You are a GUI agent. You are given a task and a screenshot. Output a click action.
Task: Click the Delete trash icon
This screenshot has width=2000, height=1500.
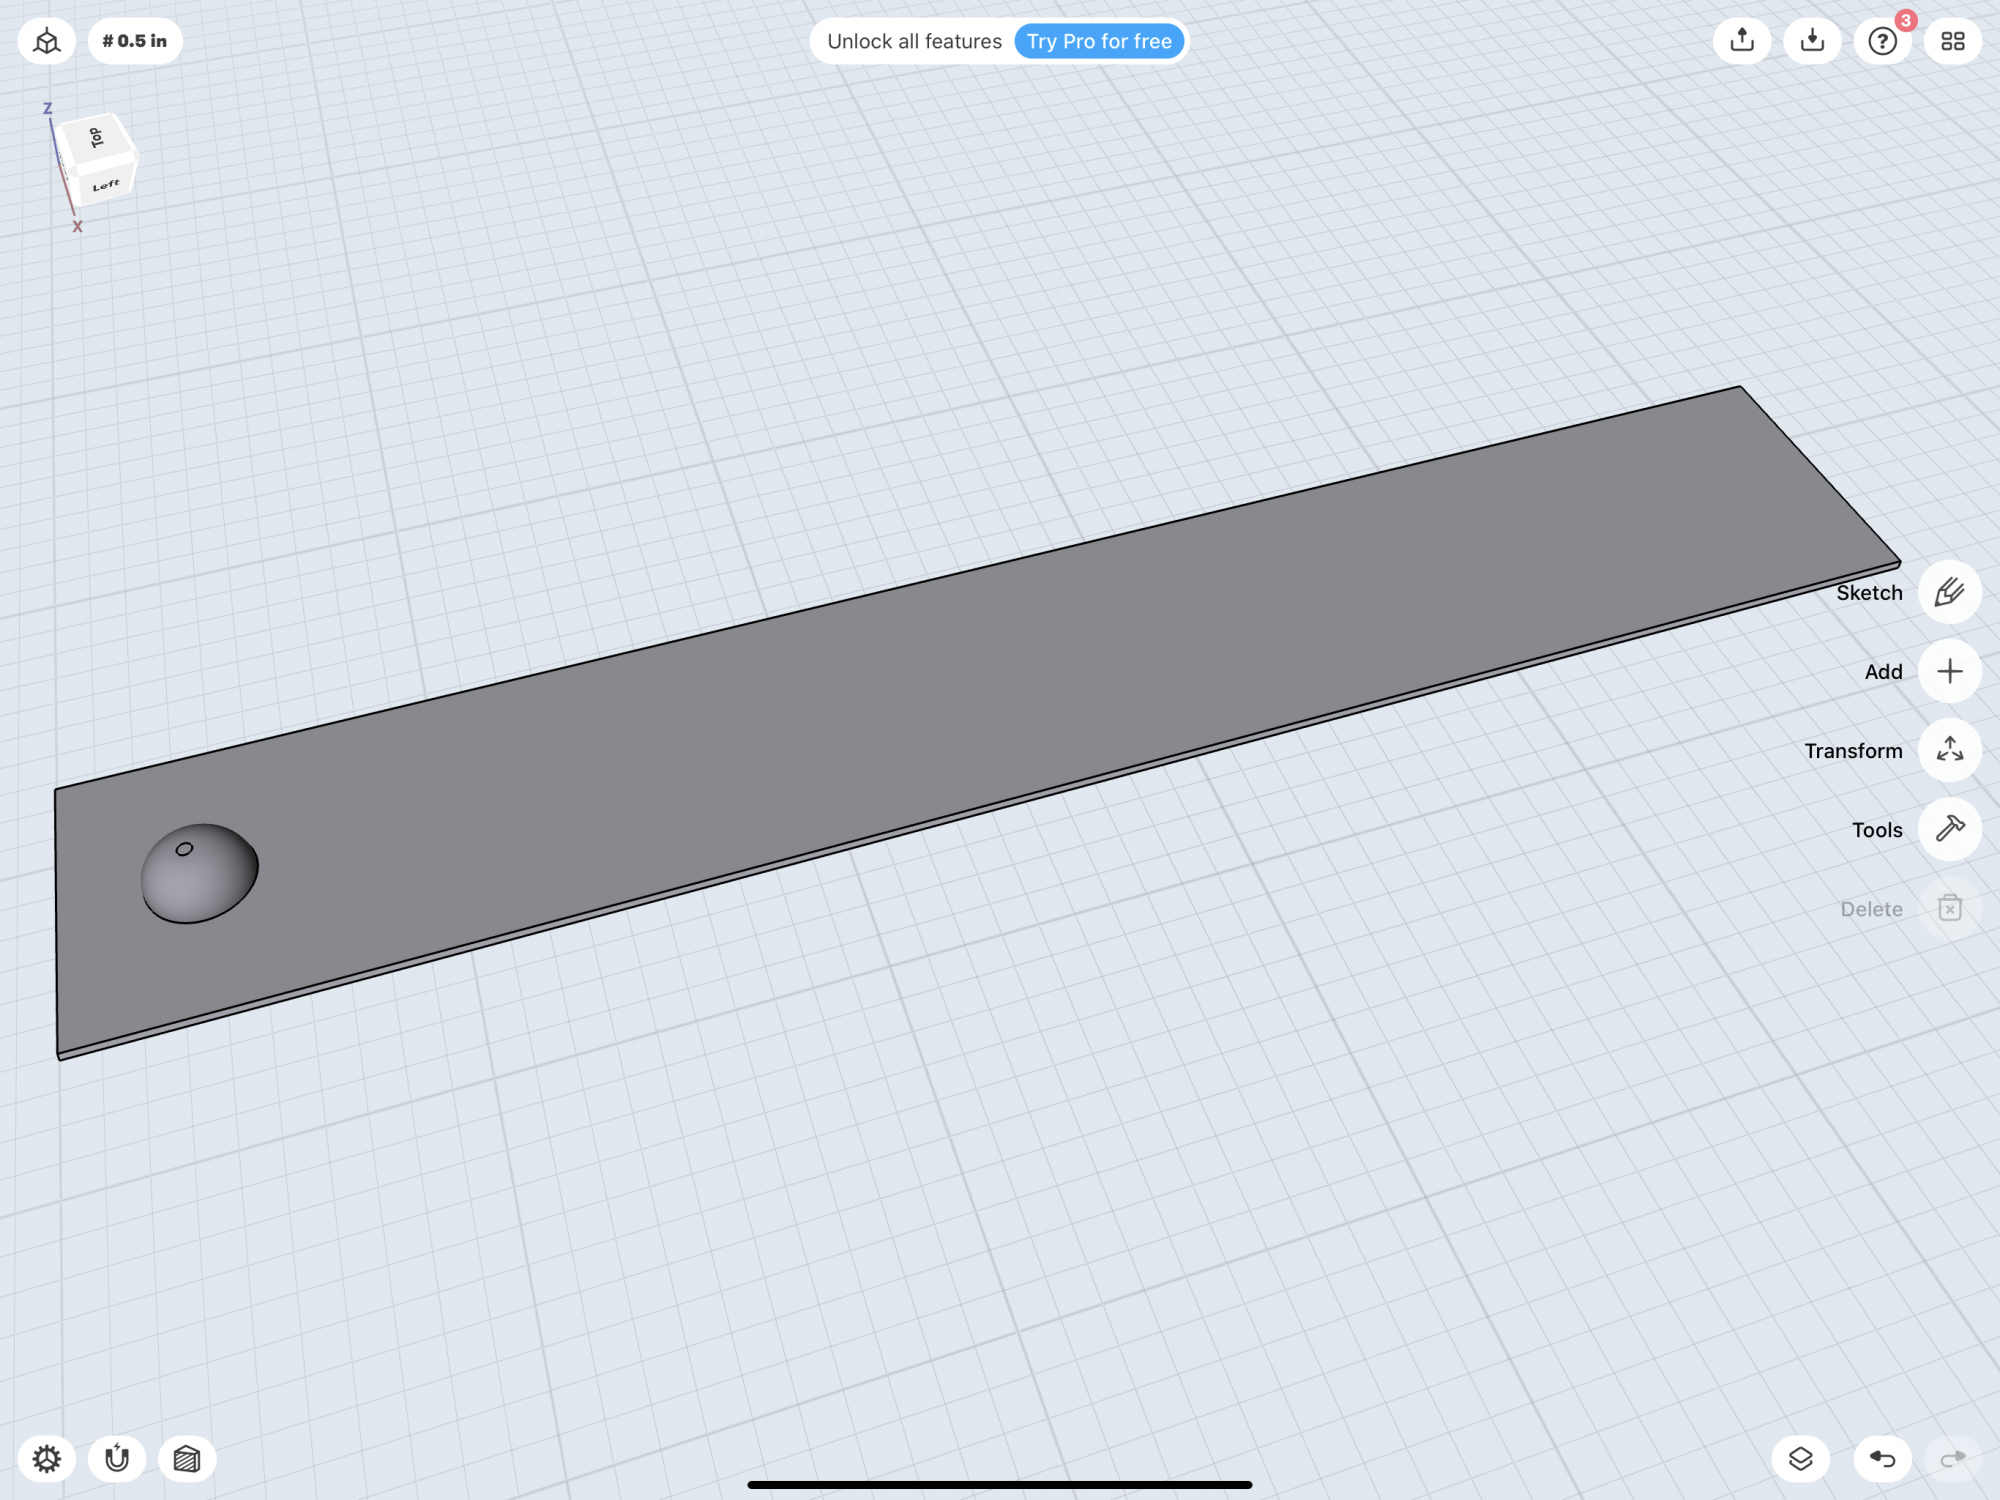pos(1949,908)
